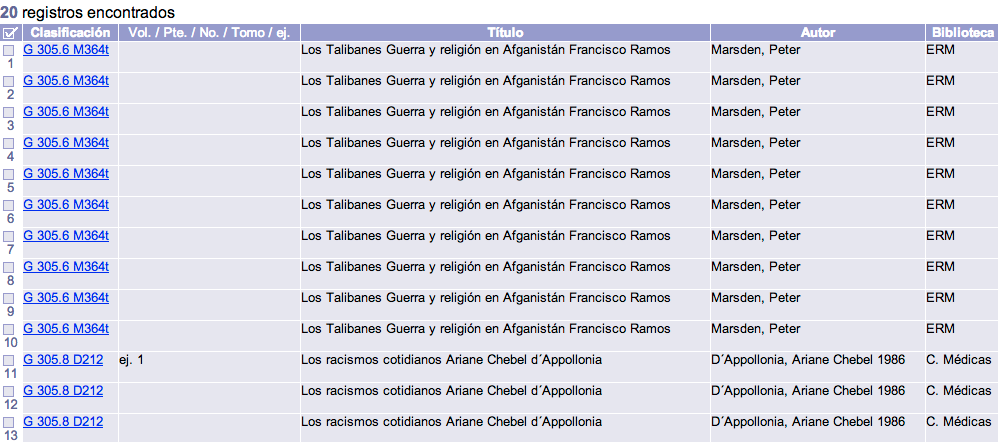
Task: Click G 305.8 D212 link in row 12
Action: coord(63,390)
